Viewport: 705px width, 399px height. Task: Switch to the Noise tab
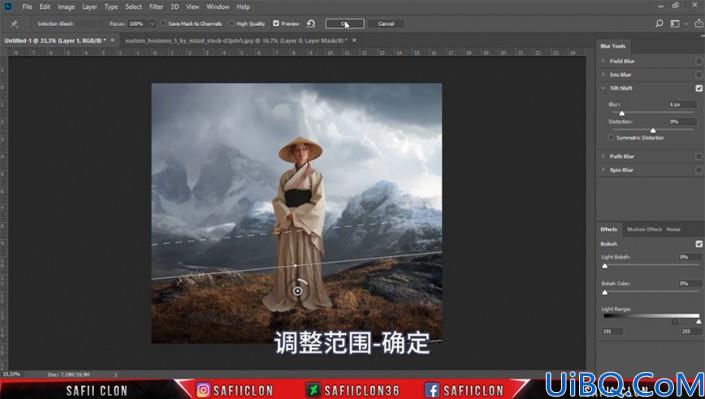pyautogui.click(x=673, y=229)
